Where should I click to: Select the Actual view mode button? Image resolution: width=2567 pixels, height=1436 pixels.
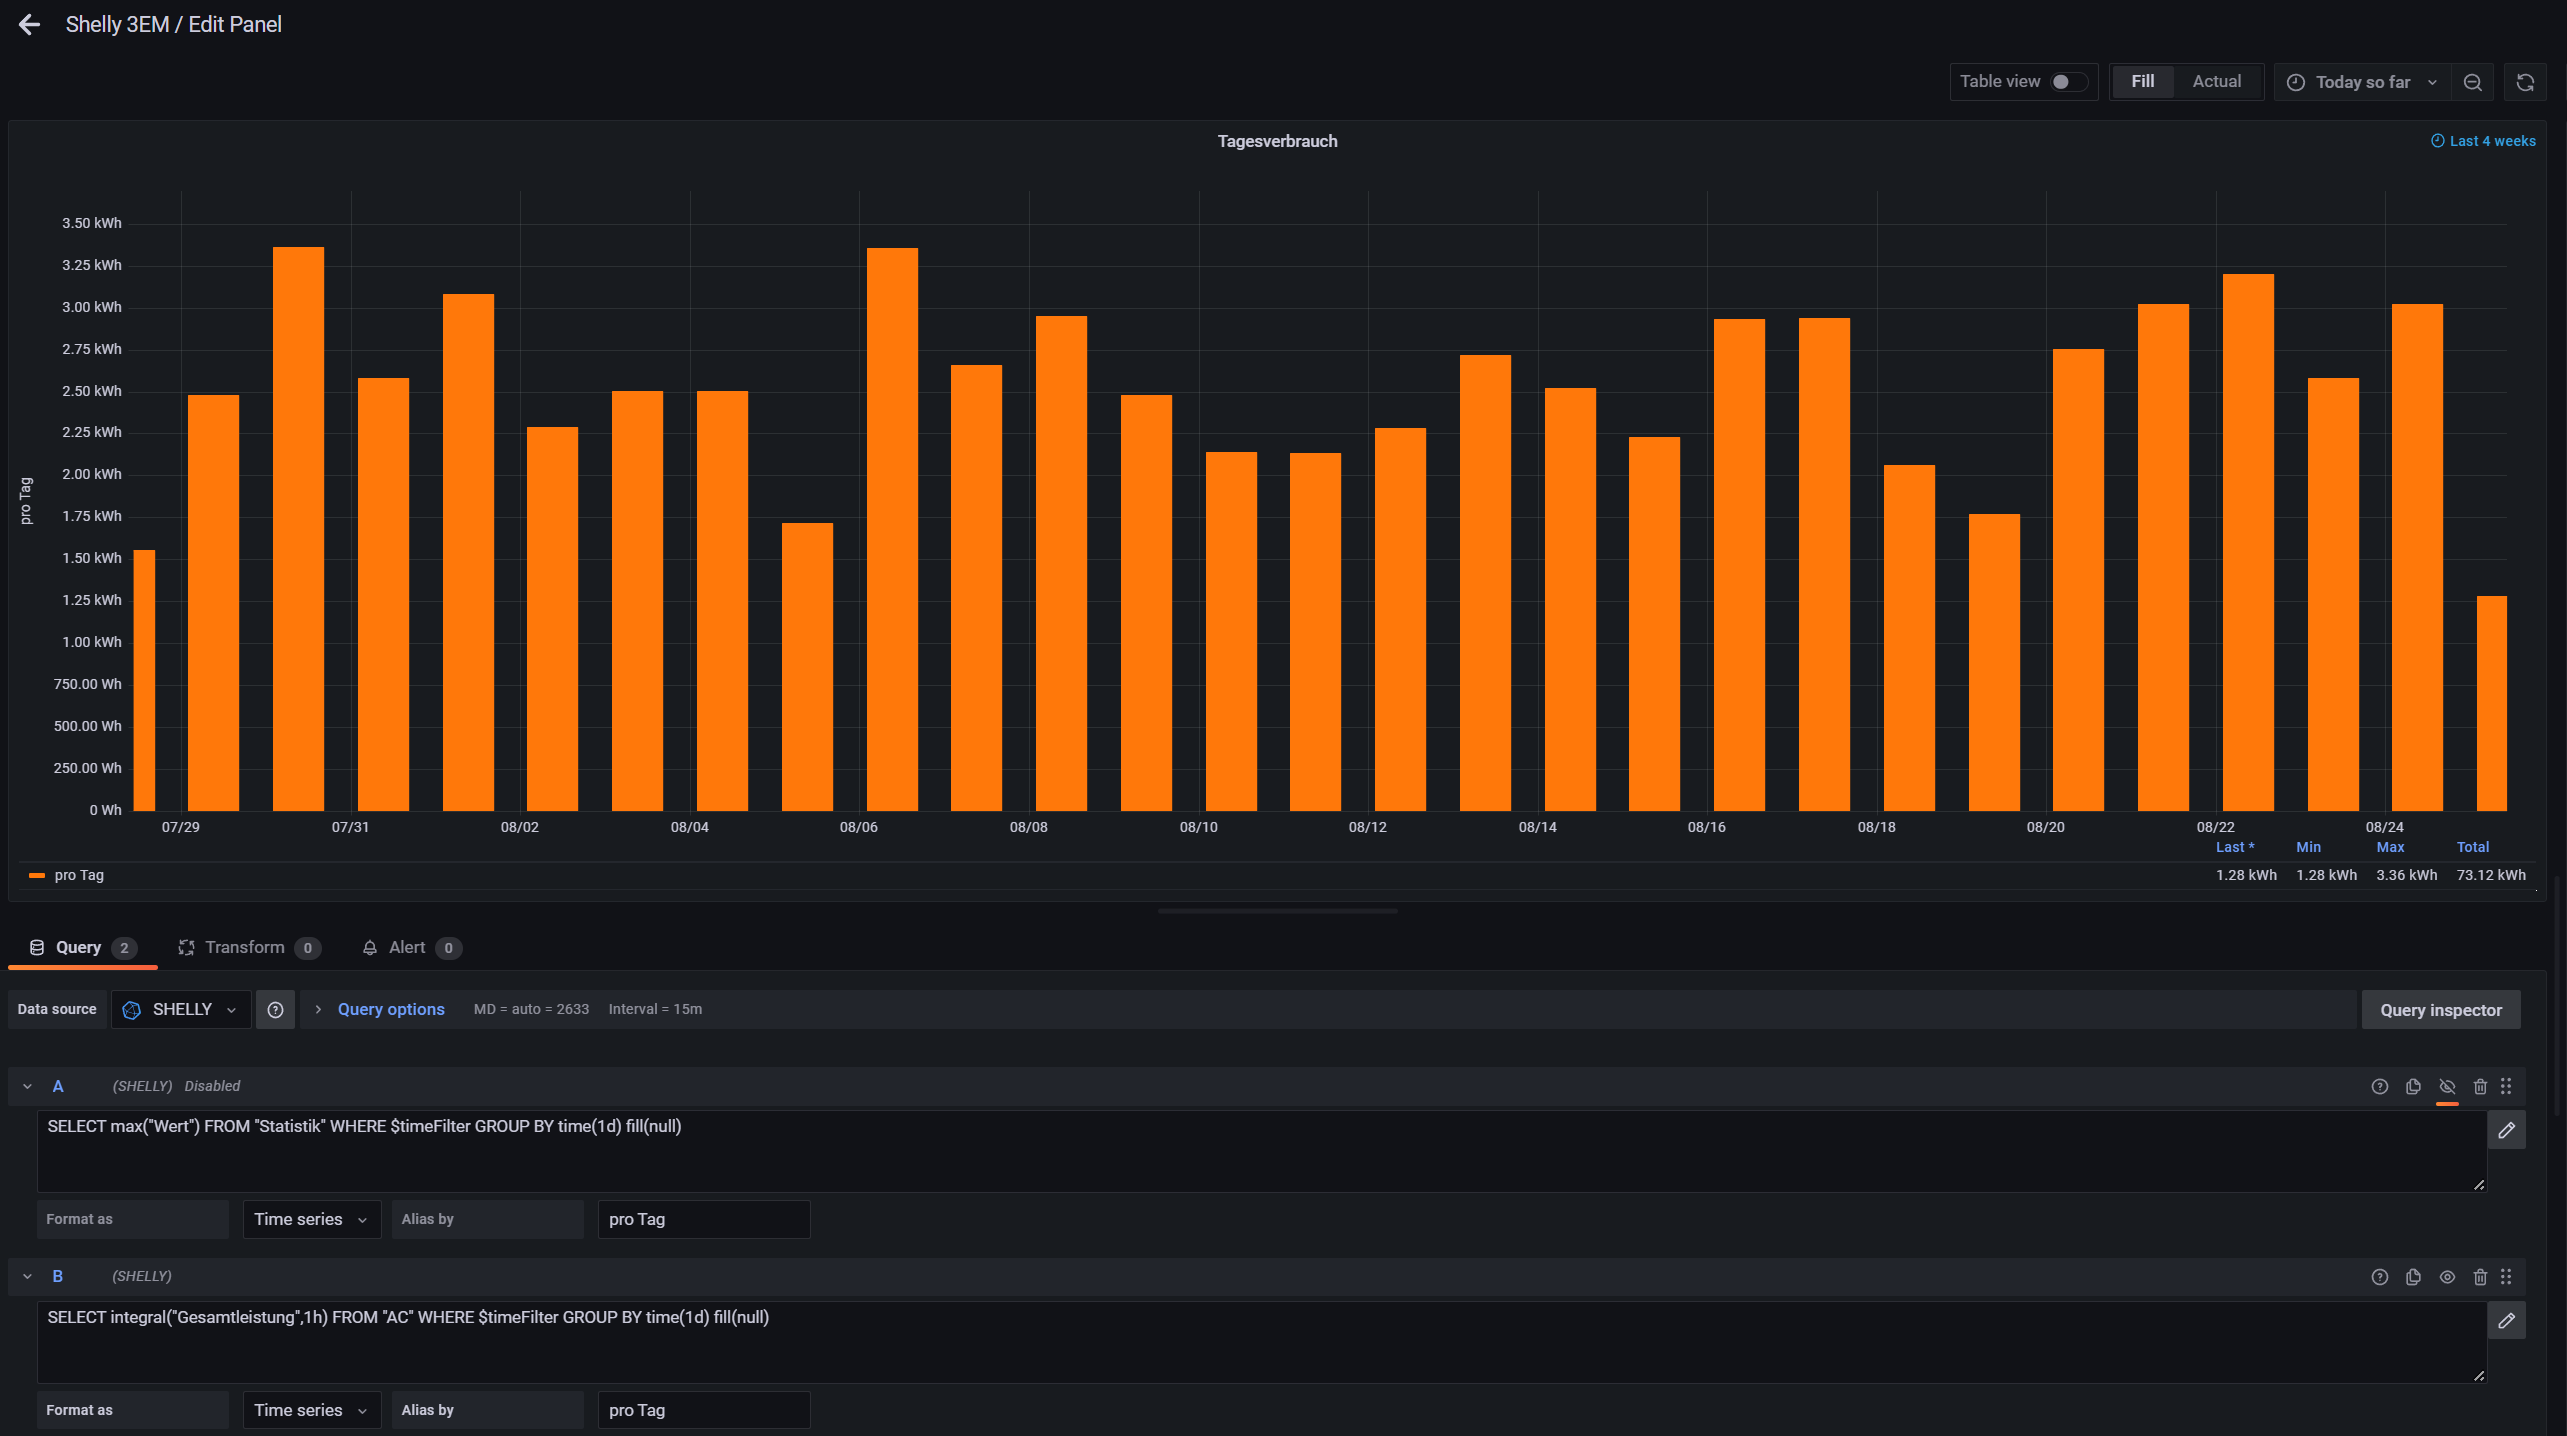[2216, 82]
